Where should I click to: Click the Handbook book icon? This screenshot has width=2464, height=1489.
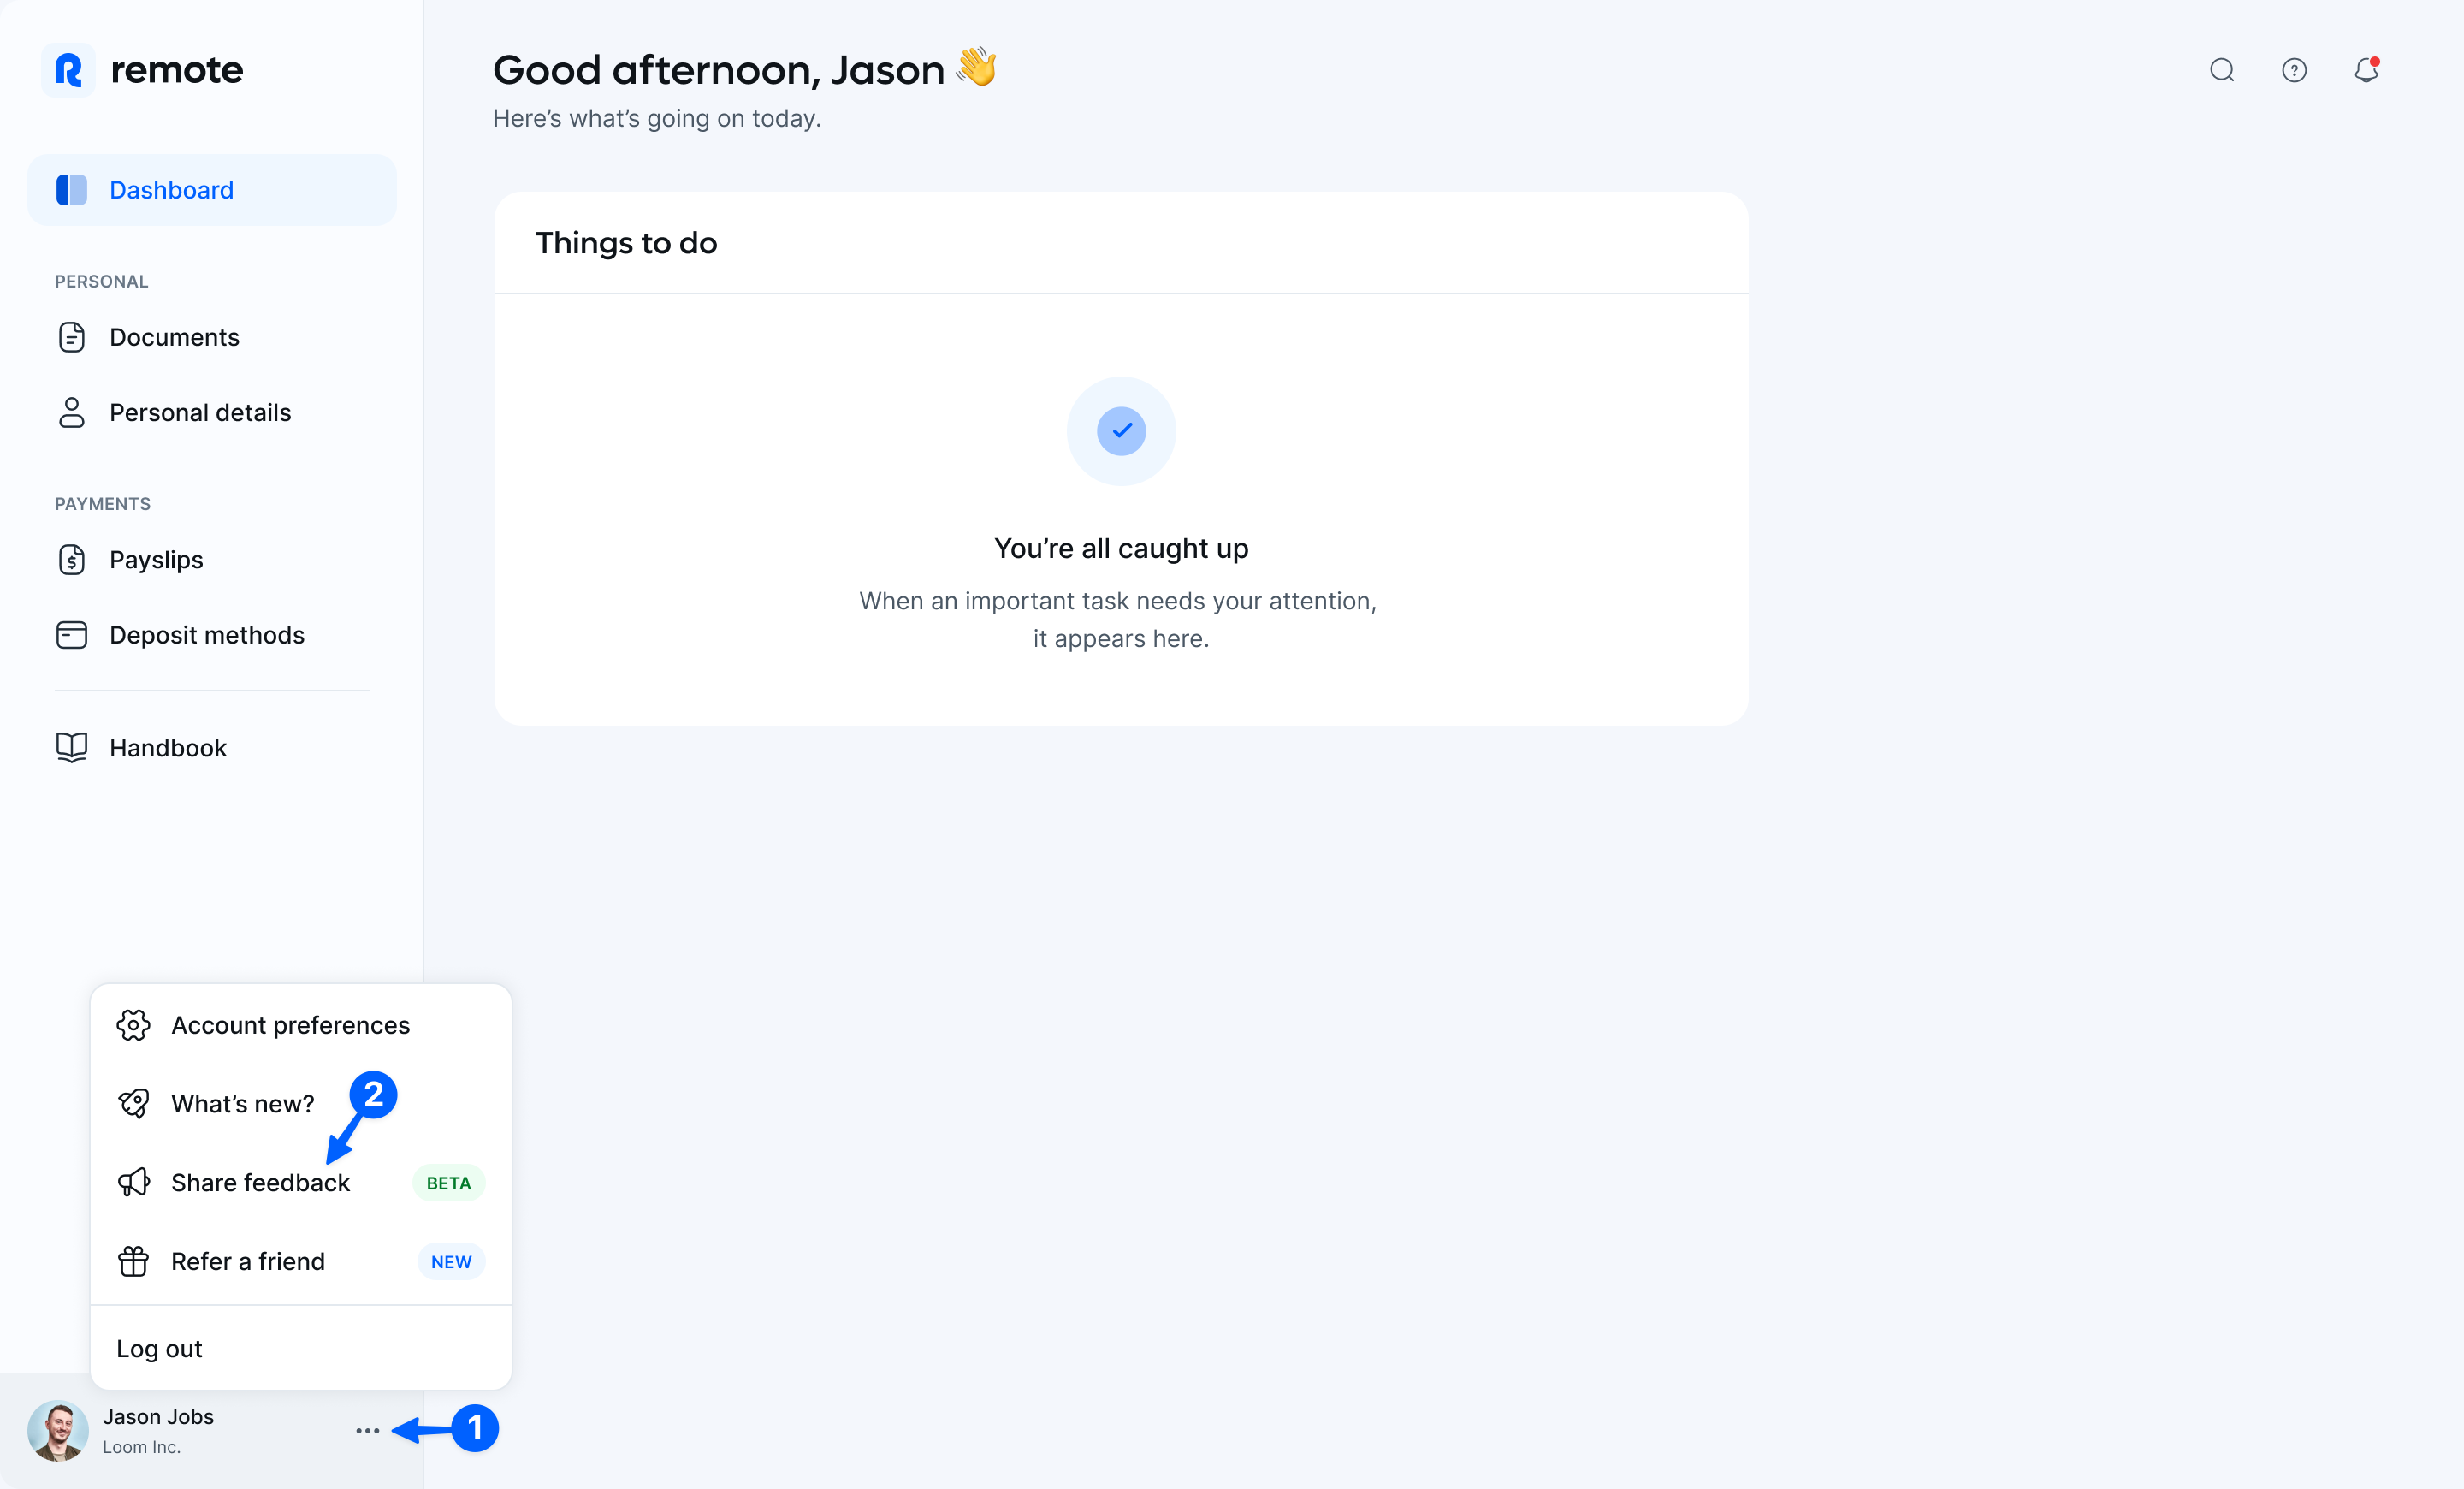click(72, 748)
